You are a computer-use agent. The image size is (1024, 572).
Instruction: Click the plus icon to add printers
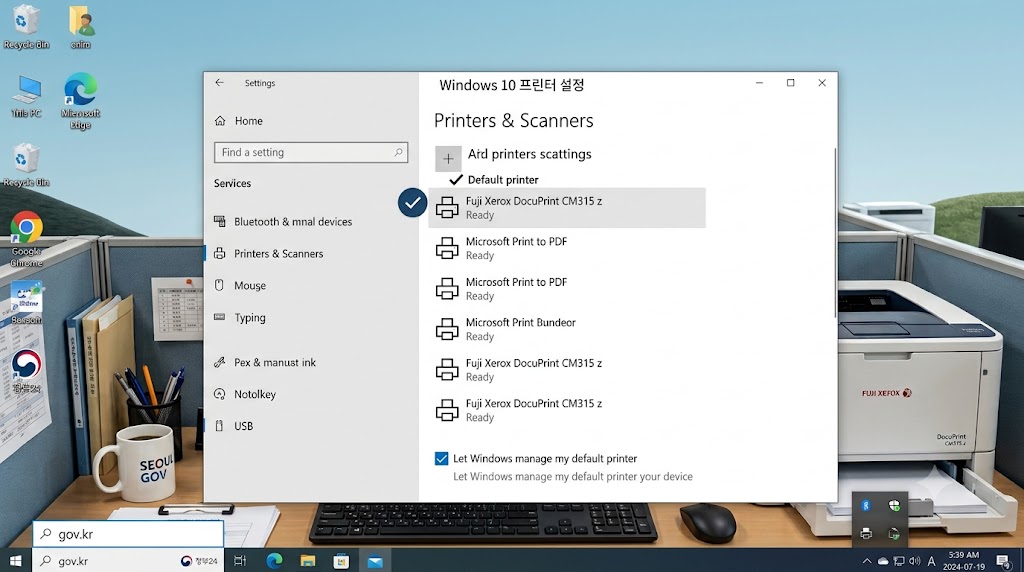point(448,159)
